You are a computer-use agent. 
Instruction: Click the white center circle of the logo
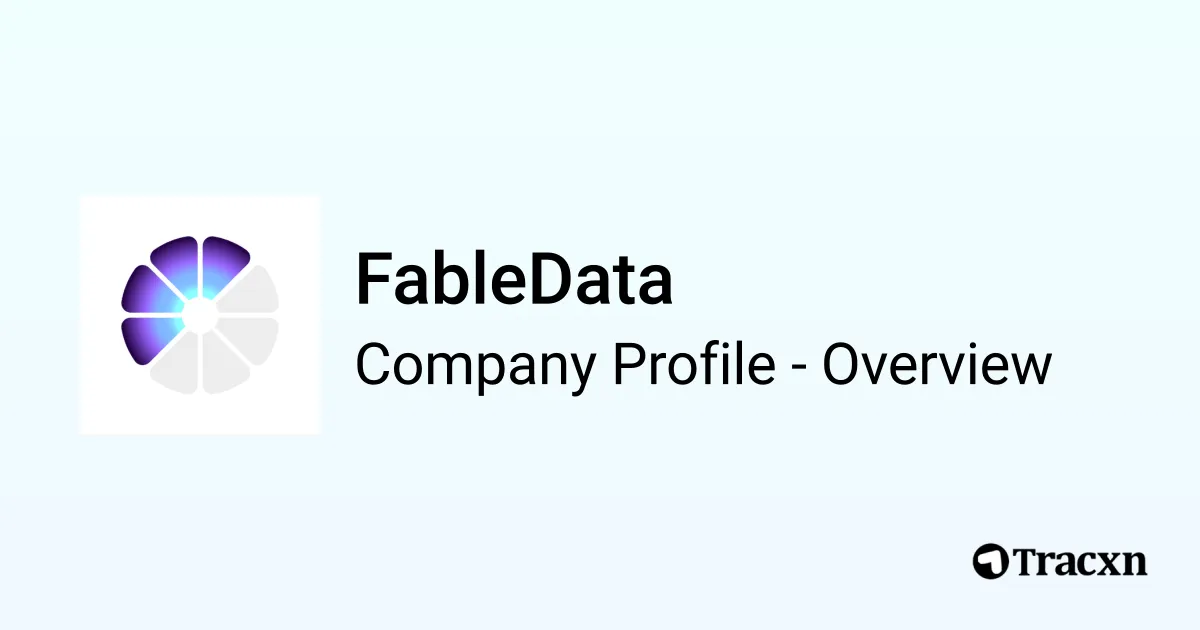(x=200, y=315)
